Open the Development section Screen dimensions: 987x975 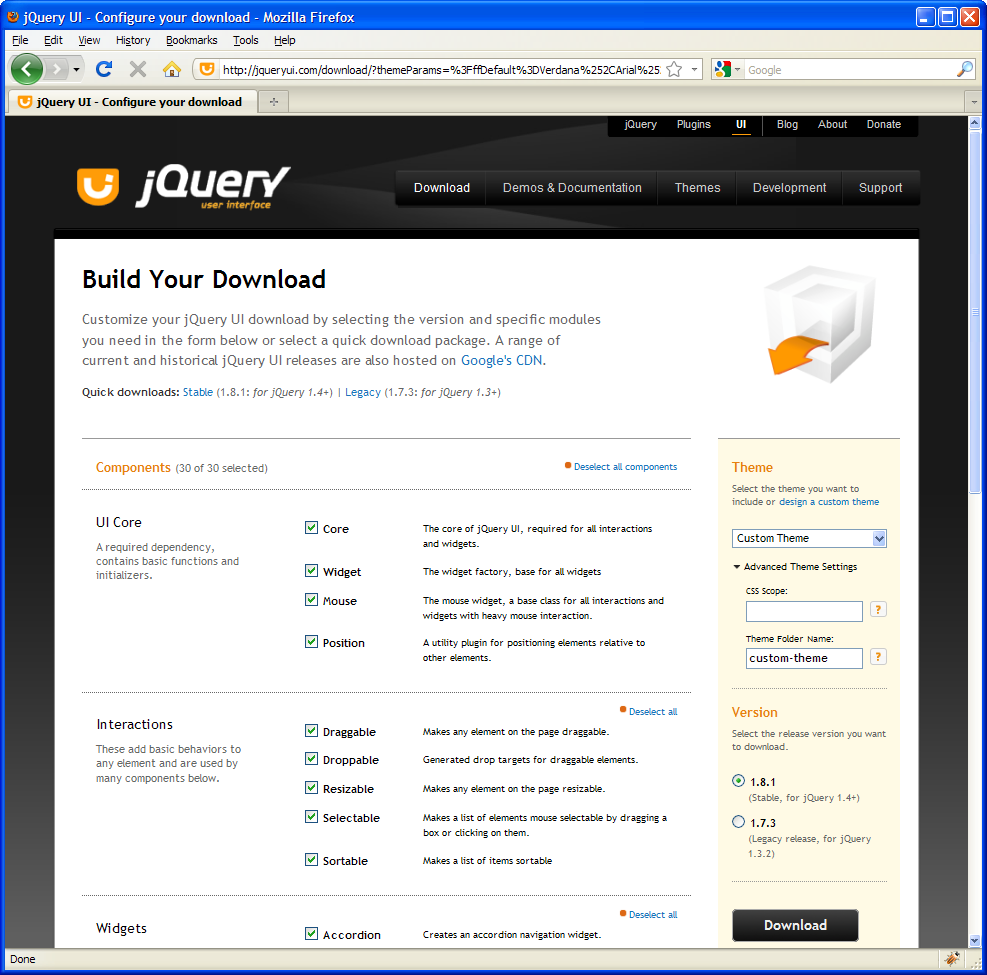(x=789, y=188)
